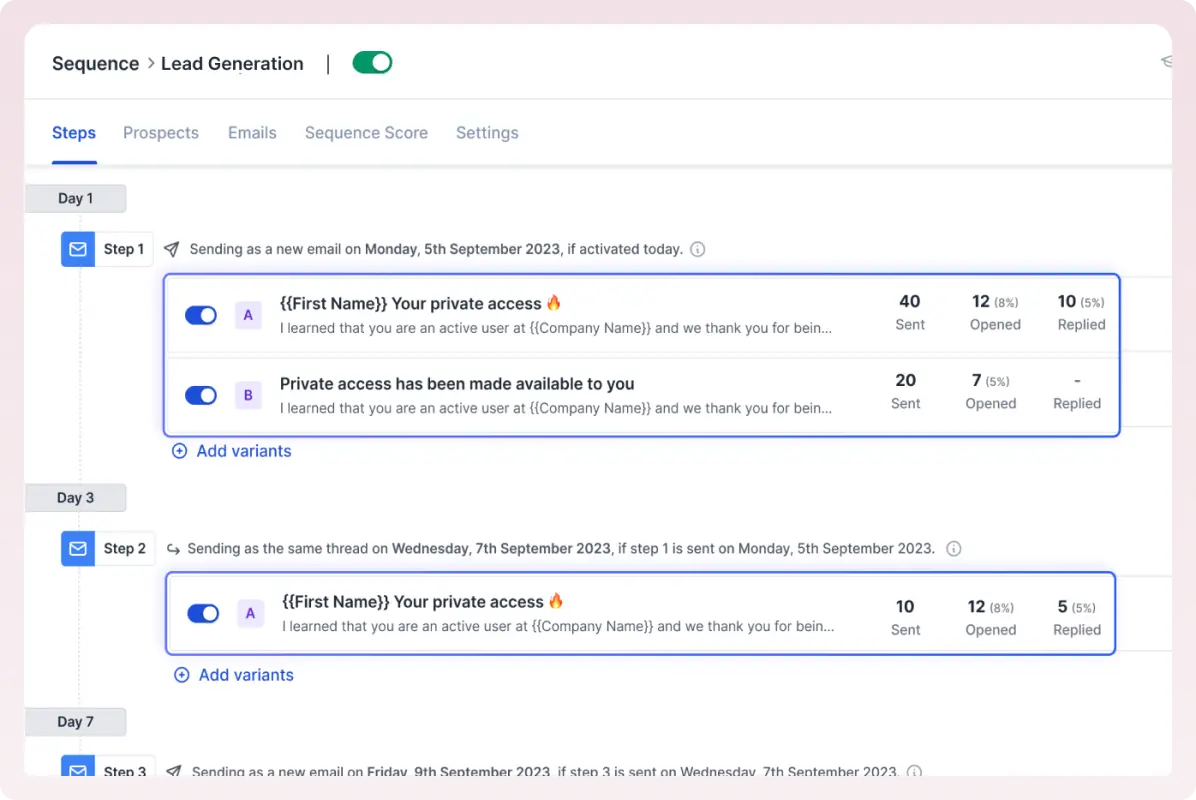Viewport: 1196px width, 800px height.
Task: Switch to the Prospects tab
Action: [161, 132]
